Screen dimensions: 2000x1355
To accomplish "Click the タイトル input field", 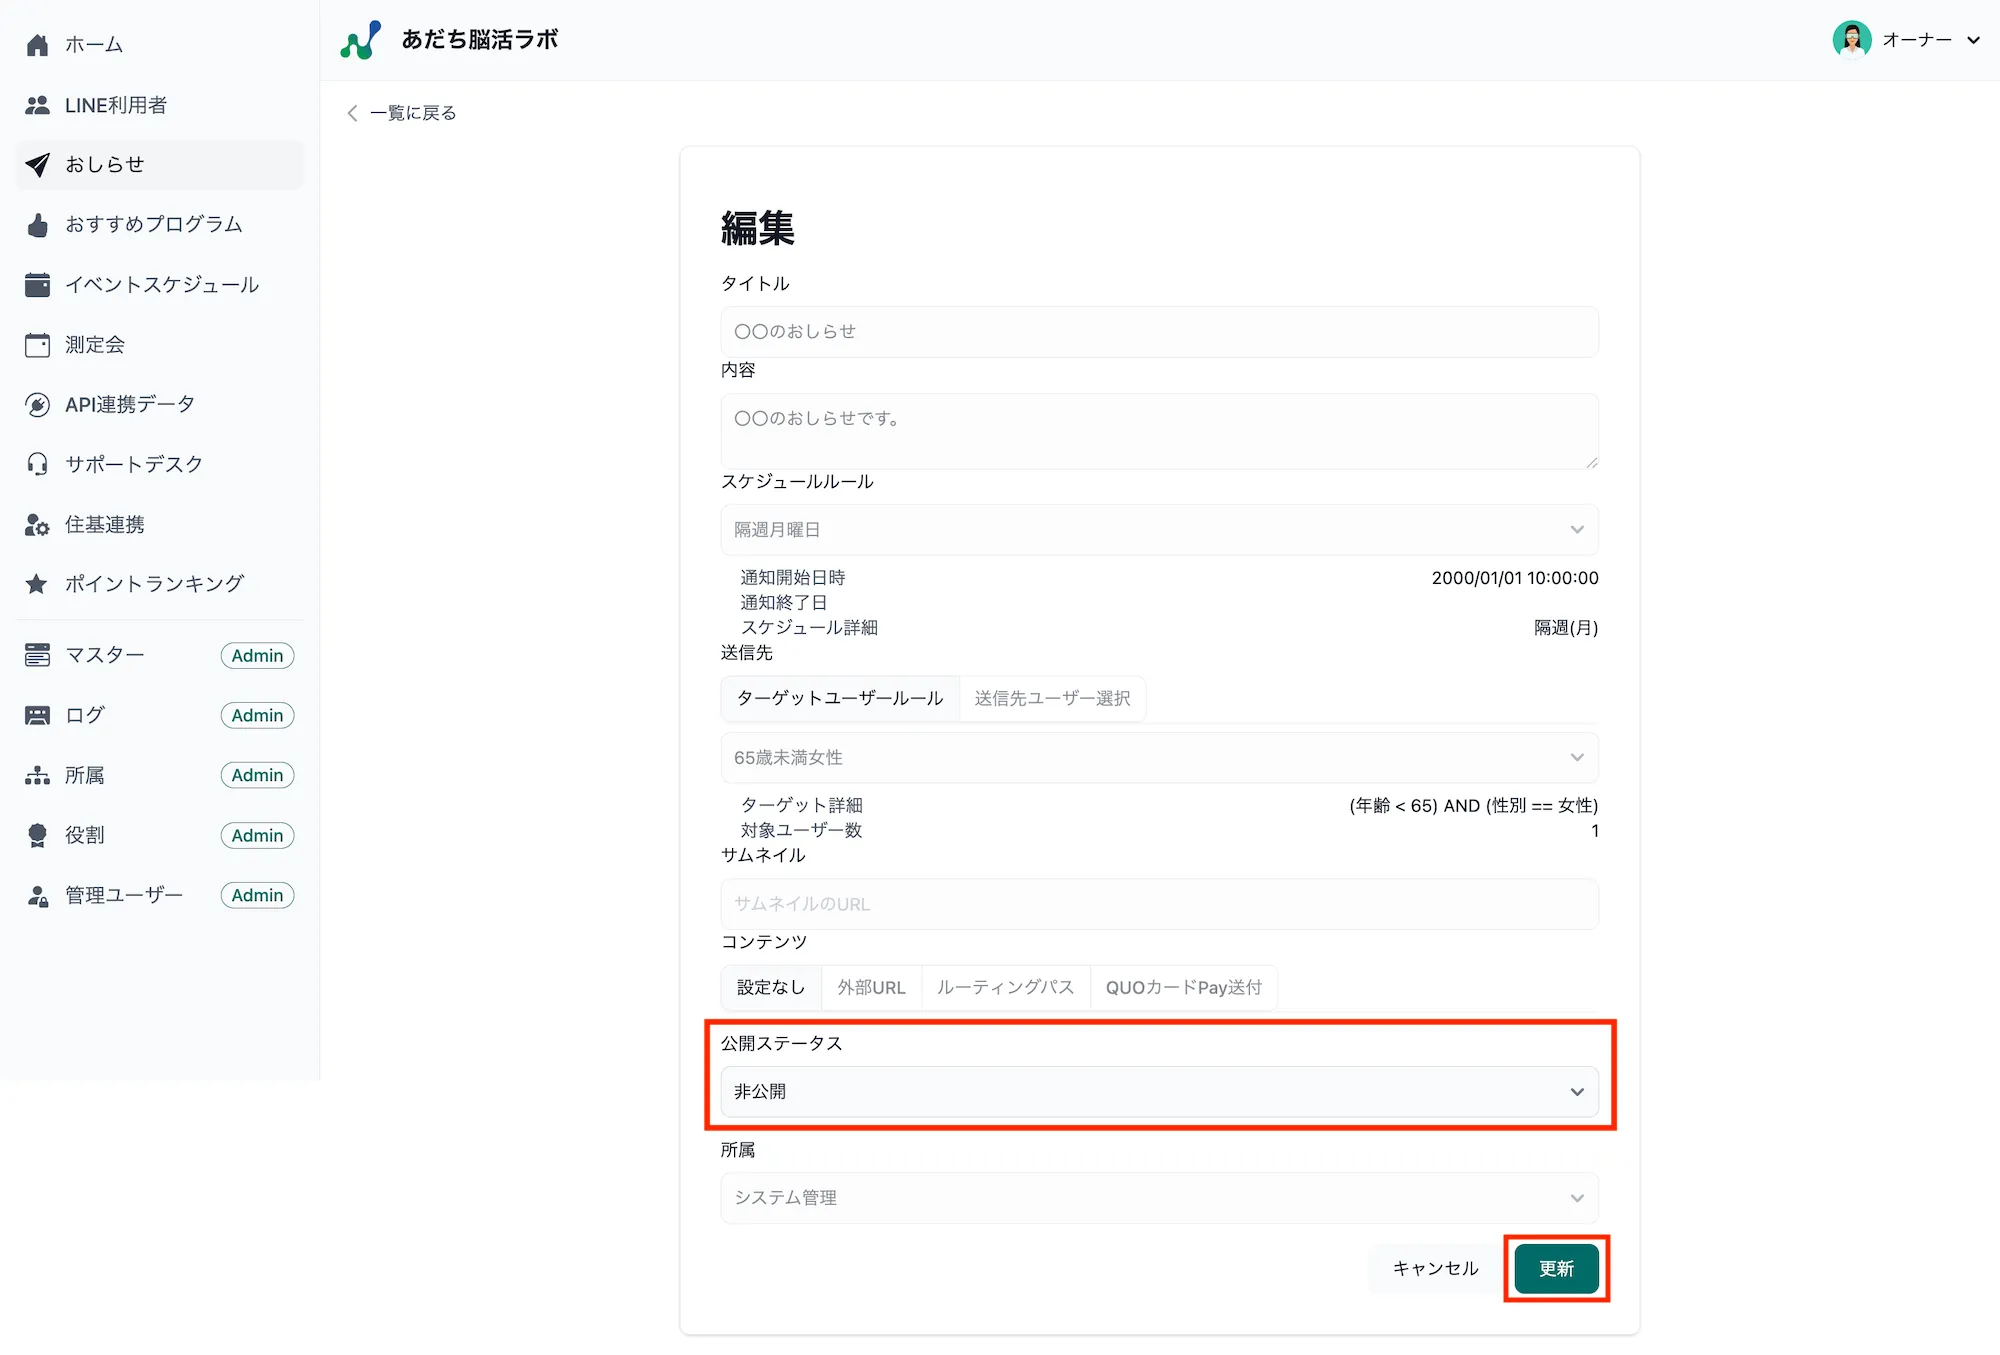I will pos(1158,331).
